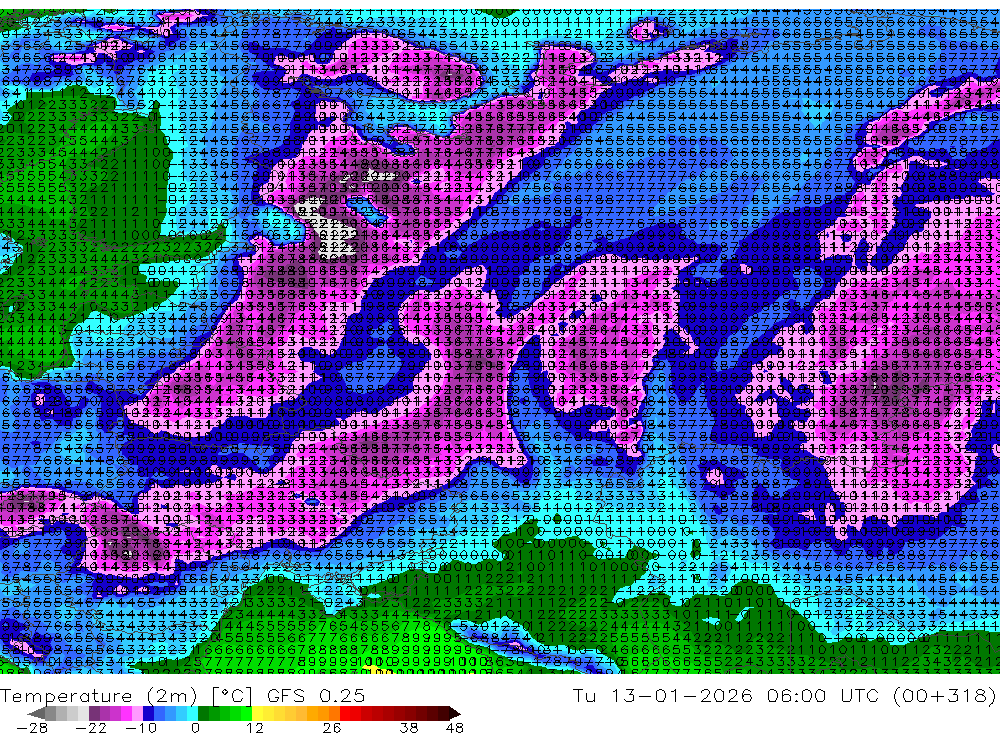Click the 26 label on the legend
The height and width of the screenshot is (733, 1000).
[x=332, y=728]
